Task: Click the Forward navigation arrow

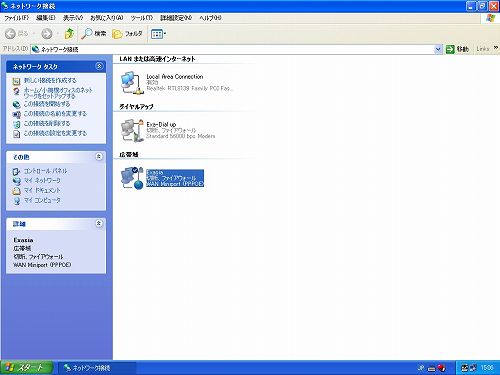Action: pyautogui.click(x=47, y=33)
